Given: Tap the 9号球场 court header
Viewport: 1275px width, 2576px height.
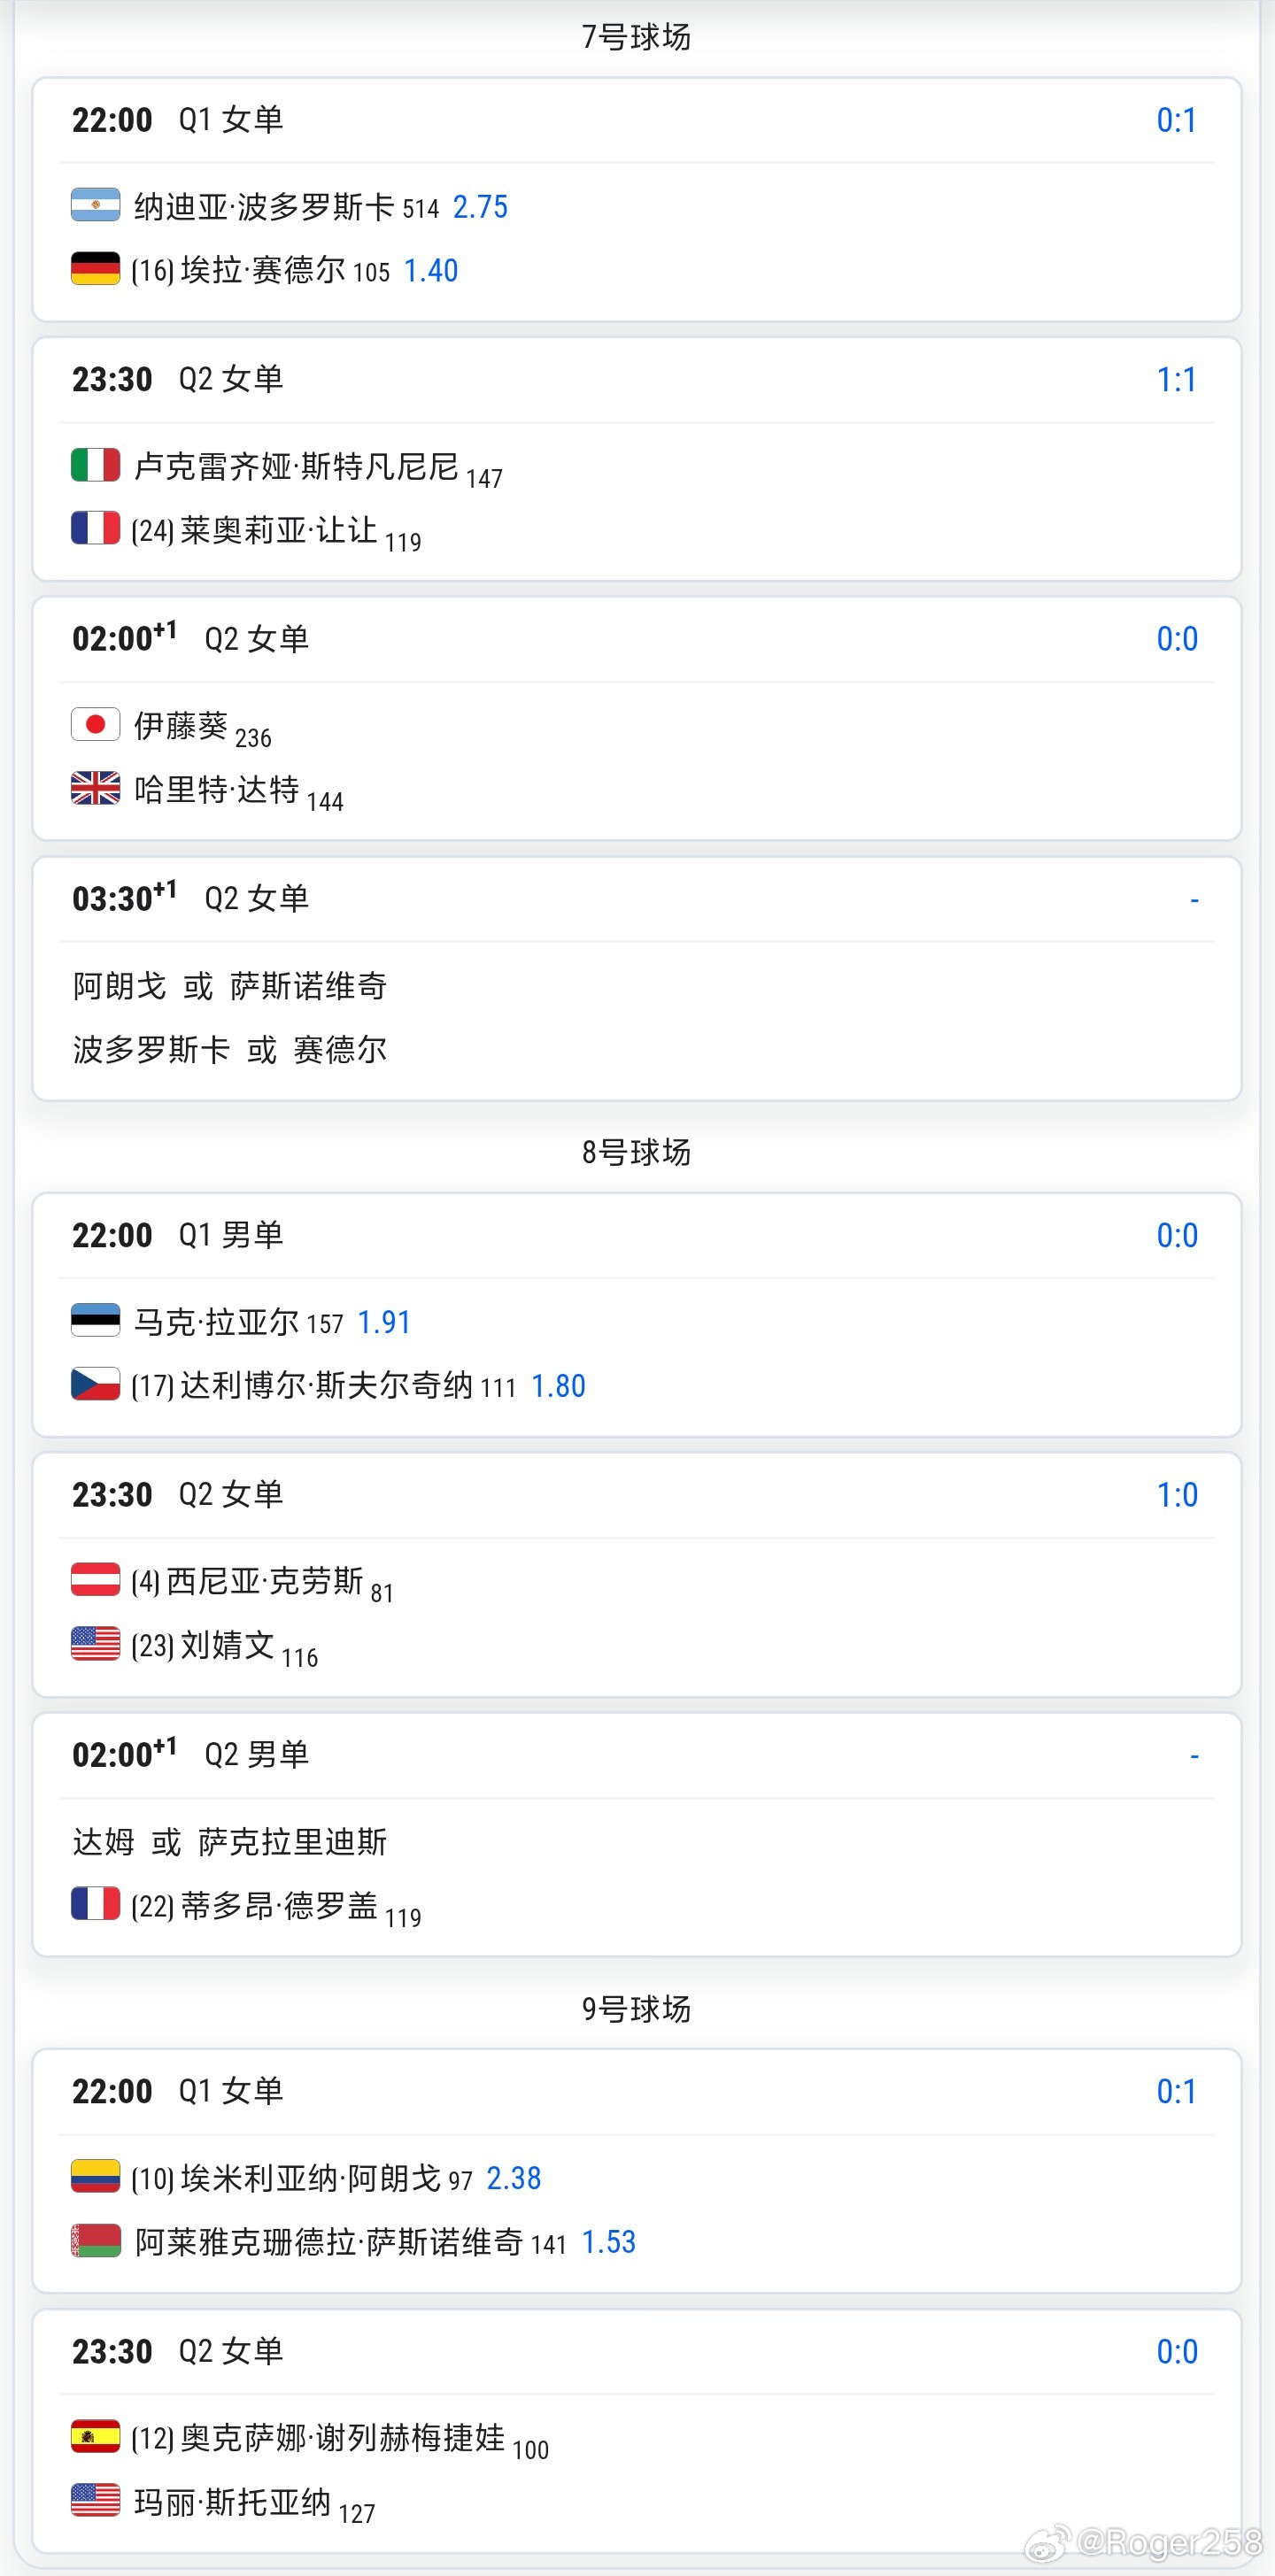Looking at the screenshot, I should [637, 2008].
